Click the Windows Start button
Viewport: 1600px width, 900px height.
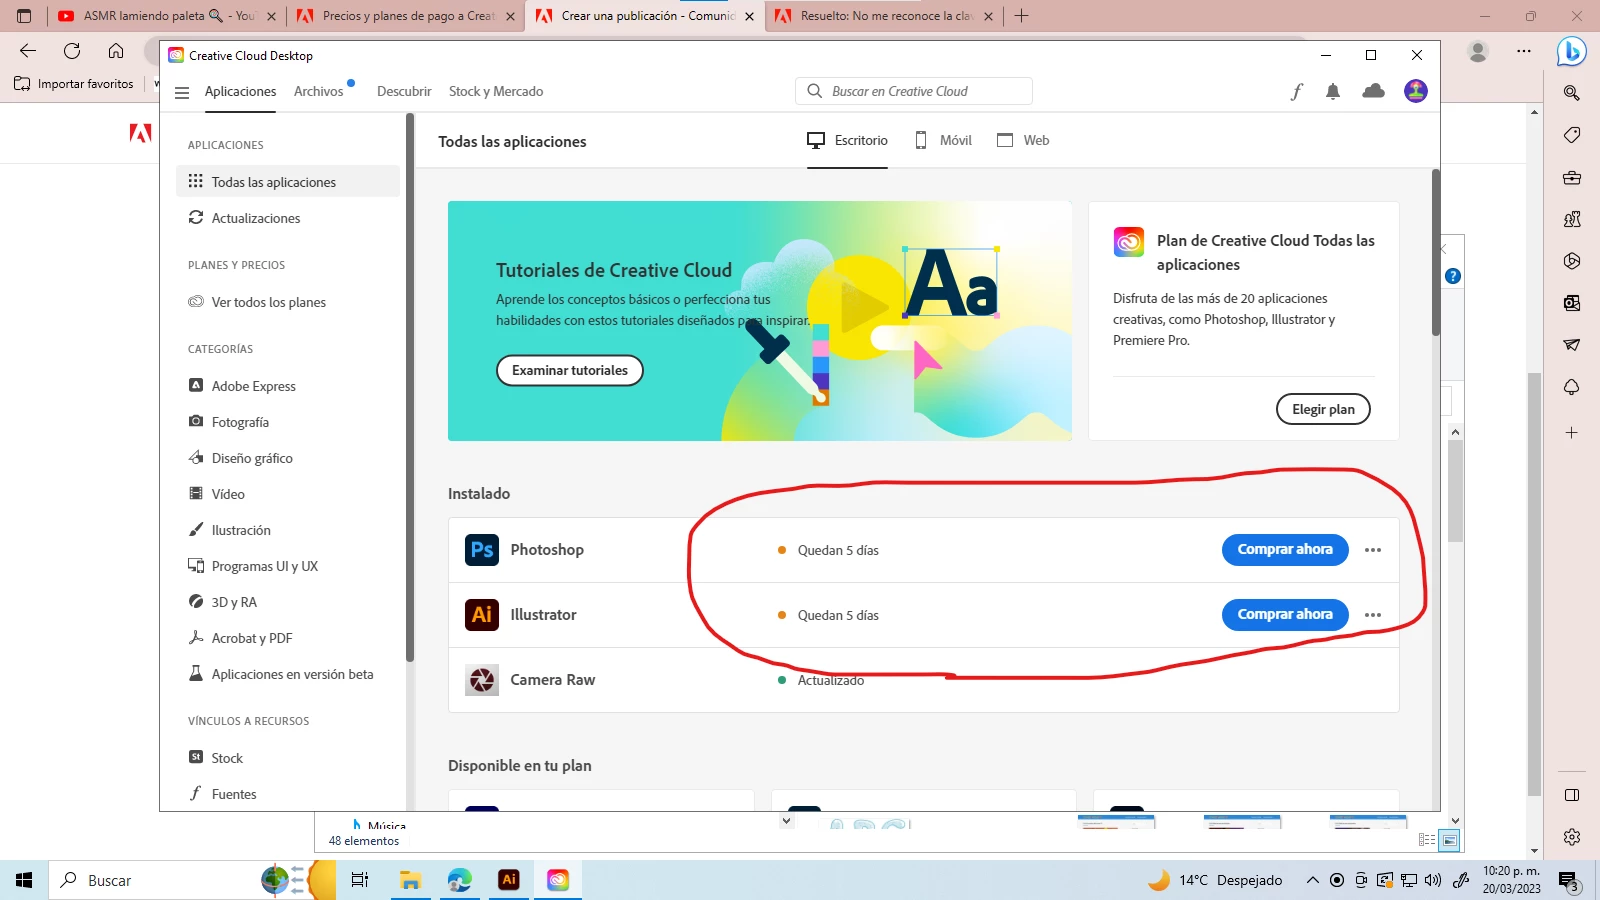coord(24,880)
